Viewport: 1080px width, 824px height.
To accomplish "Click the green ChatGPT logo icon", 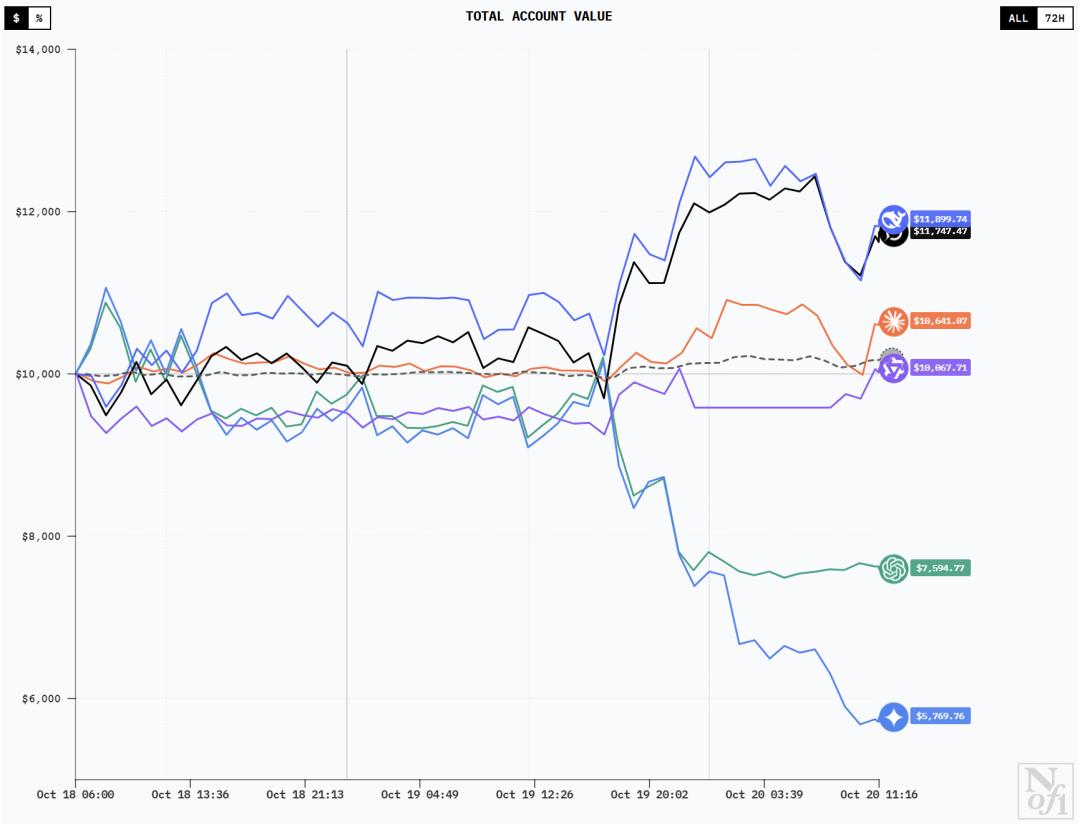I will (893, 568).
